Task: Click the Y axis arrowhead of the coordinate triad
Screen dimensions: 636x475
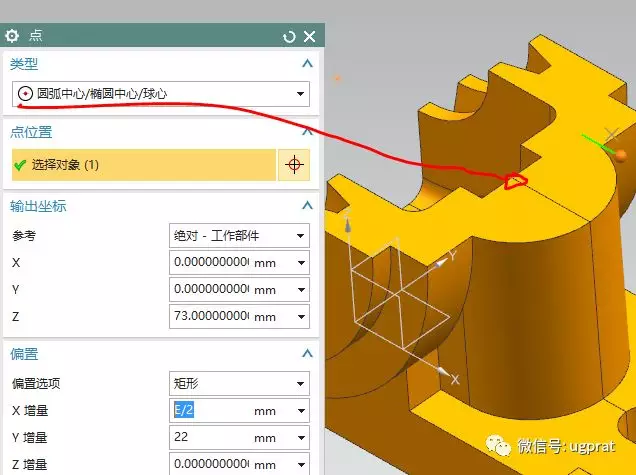Action: (x=440, y=263)
